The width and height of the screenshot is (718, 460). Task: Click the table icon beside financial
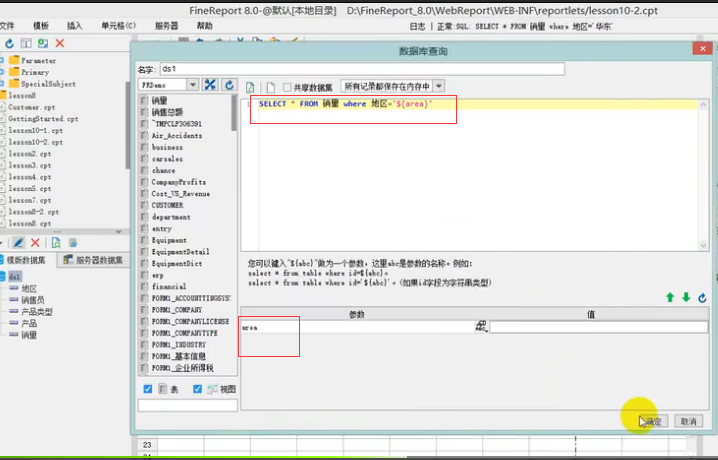click(x=144, y=287)
